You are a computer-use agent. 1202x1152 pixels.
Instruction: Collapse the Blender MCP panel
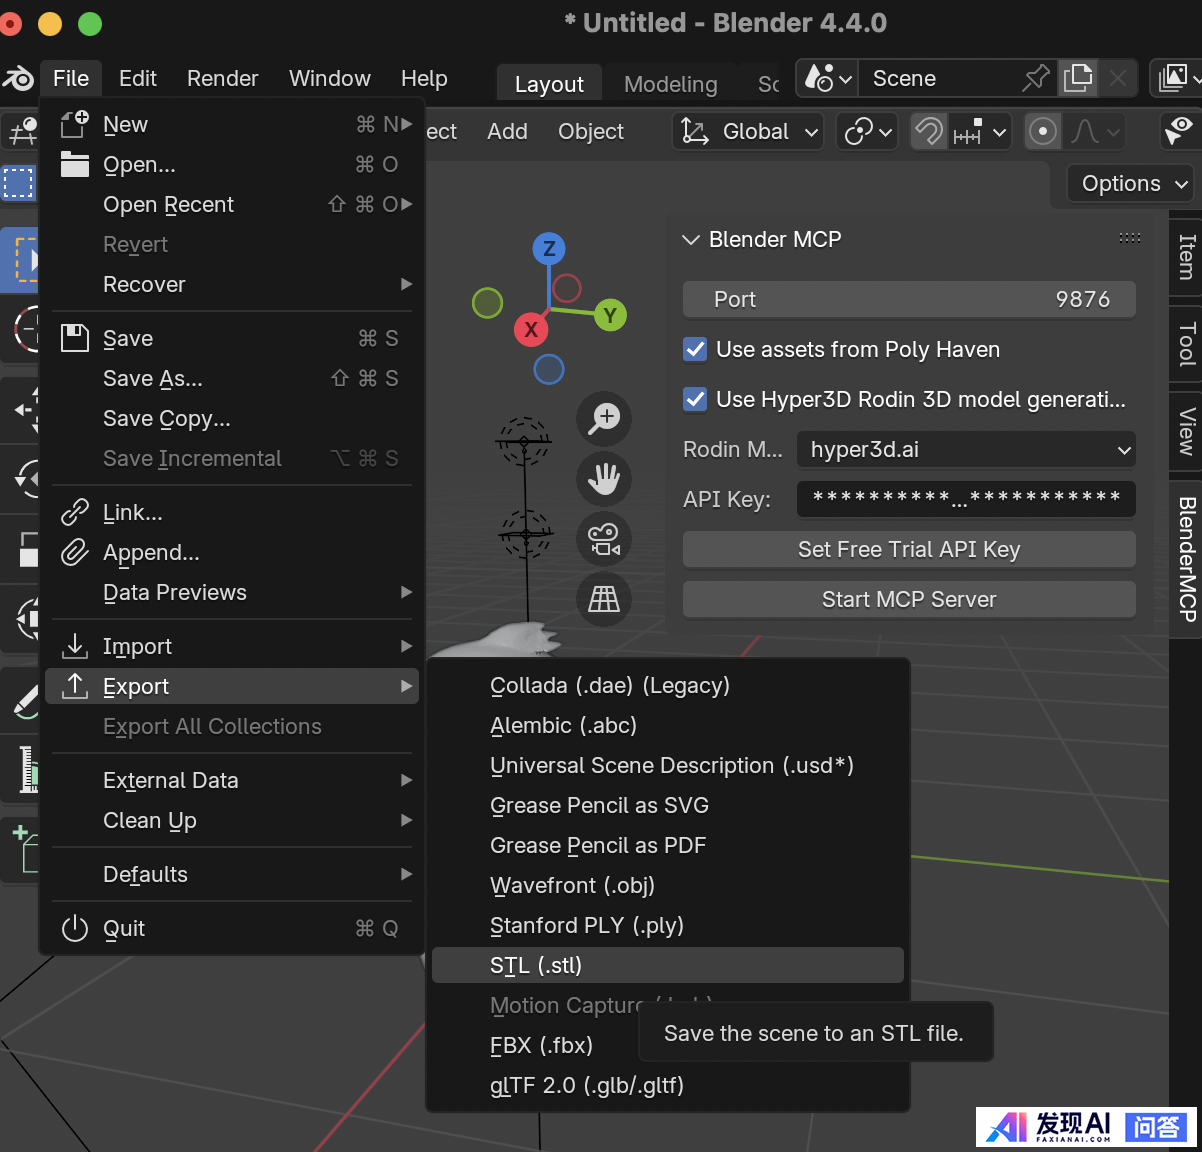click(x=690, y=239)
